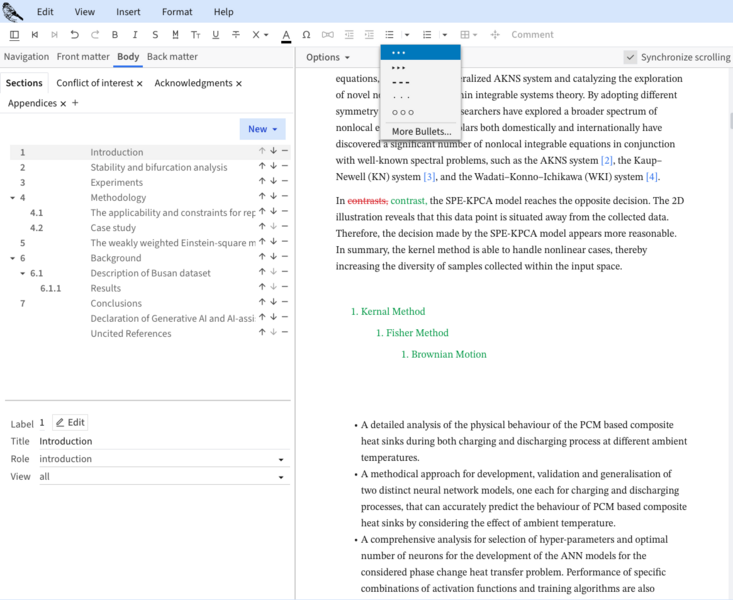Toggle the Synchronize scrolling checkbox
Image resolution: width=733 pixels, height=600 pixels.
tap(630, 57)
